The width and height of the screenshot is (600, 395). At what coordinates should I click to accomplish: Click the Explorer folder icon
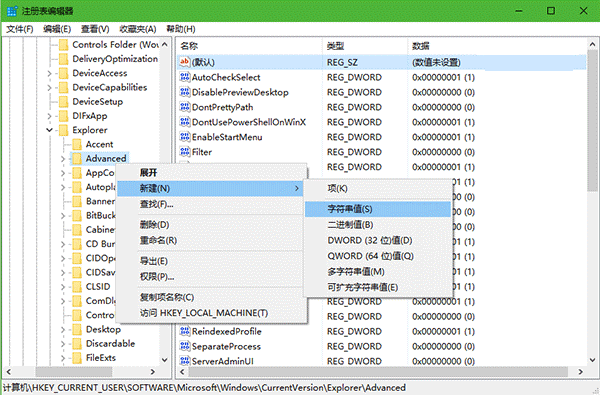(64, 130)
